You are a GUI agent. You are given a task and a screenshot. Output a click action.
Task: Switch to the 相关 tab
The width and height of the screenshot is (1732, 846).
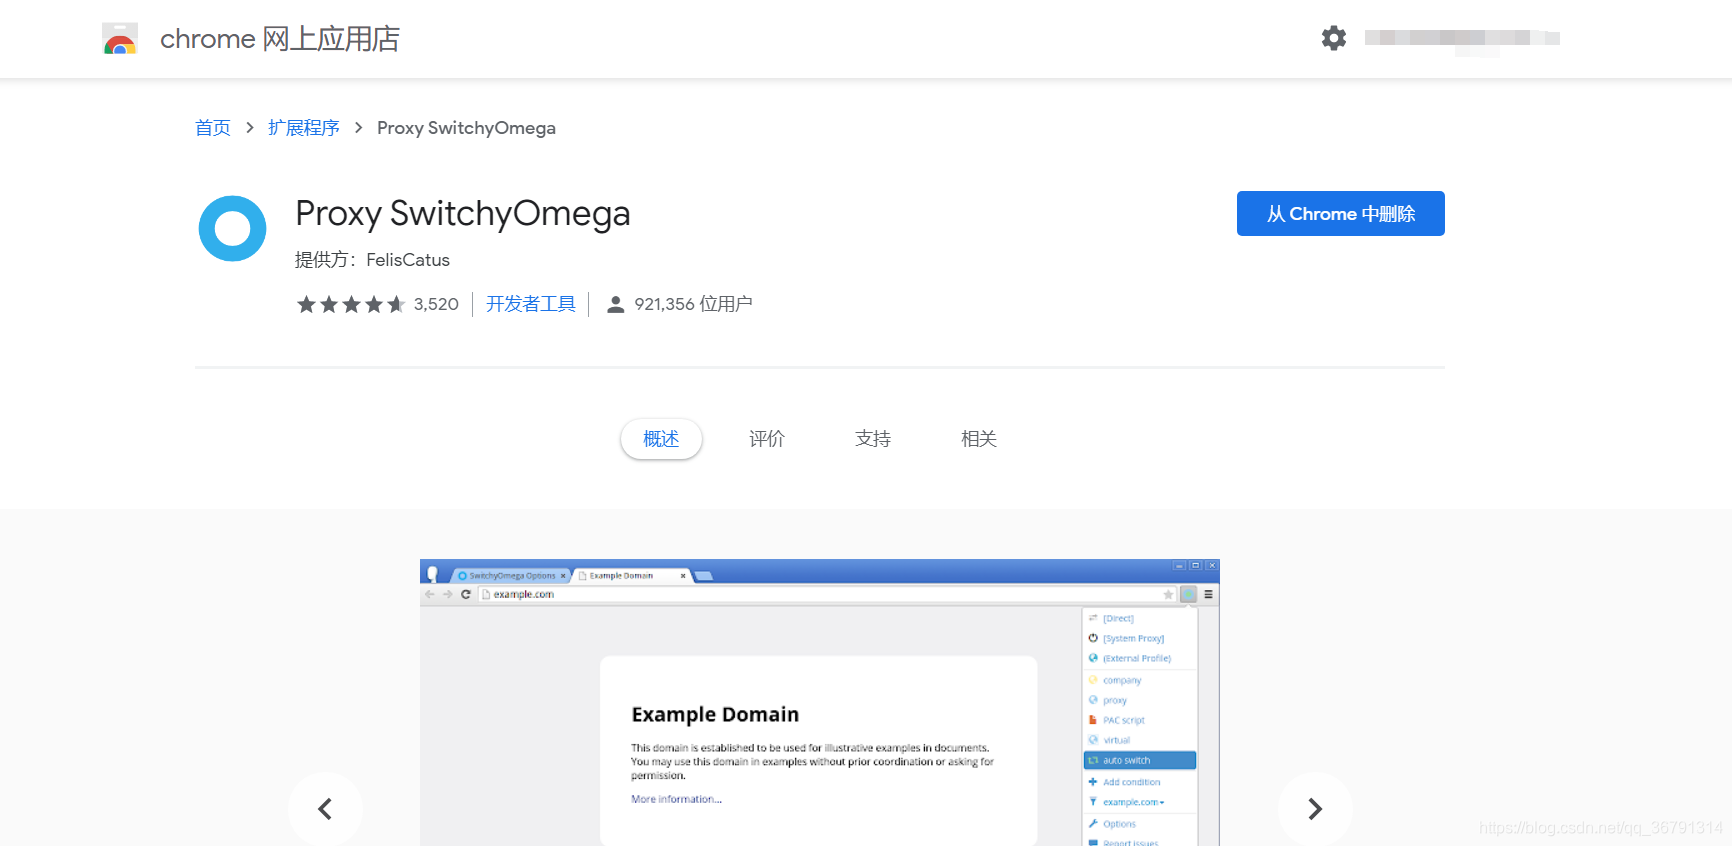tap(979, 439)
